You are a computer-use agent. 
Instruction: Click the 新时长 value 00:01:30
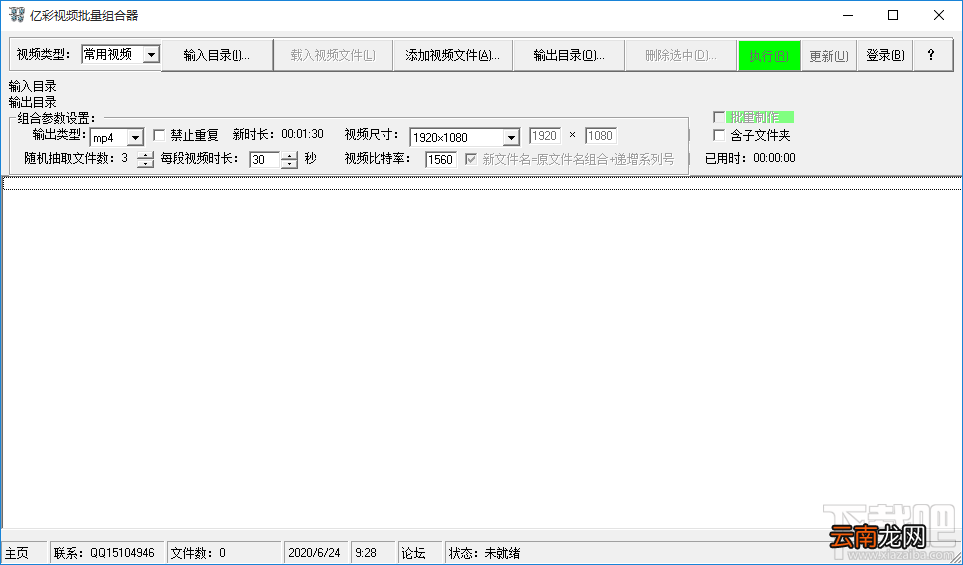302,134
